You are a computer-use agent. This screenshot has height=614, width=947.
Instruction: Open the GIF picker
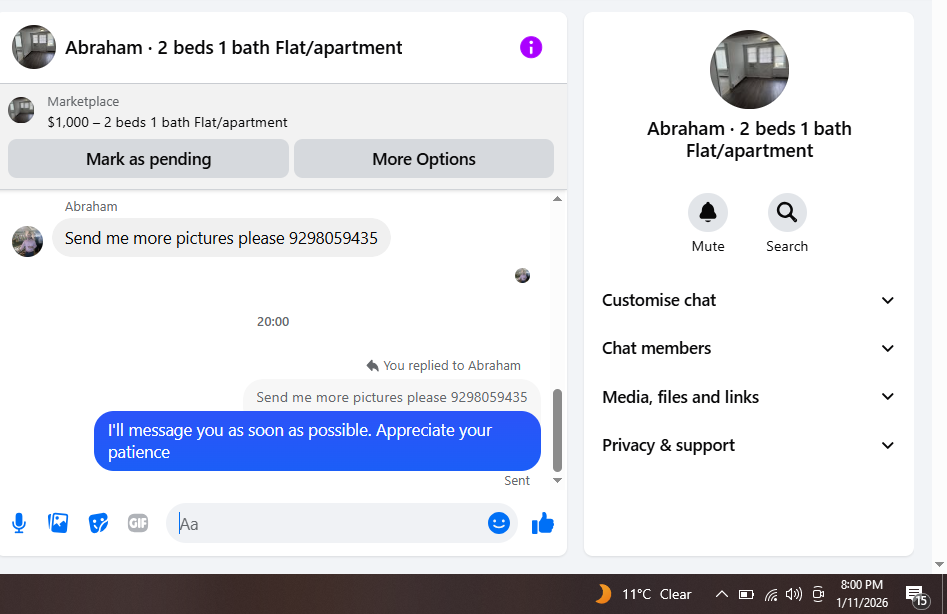click(138, 523)
